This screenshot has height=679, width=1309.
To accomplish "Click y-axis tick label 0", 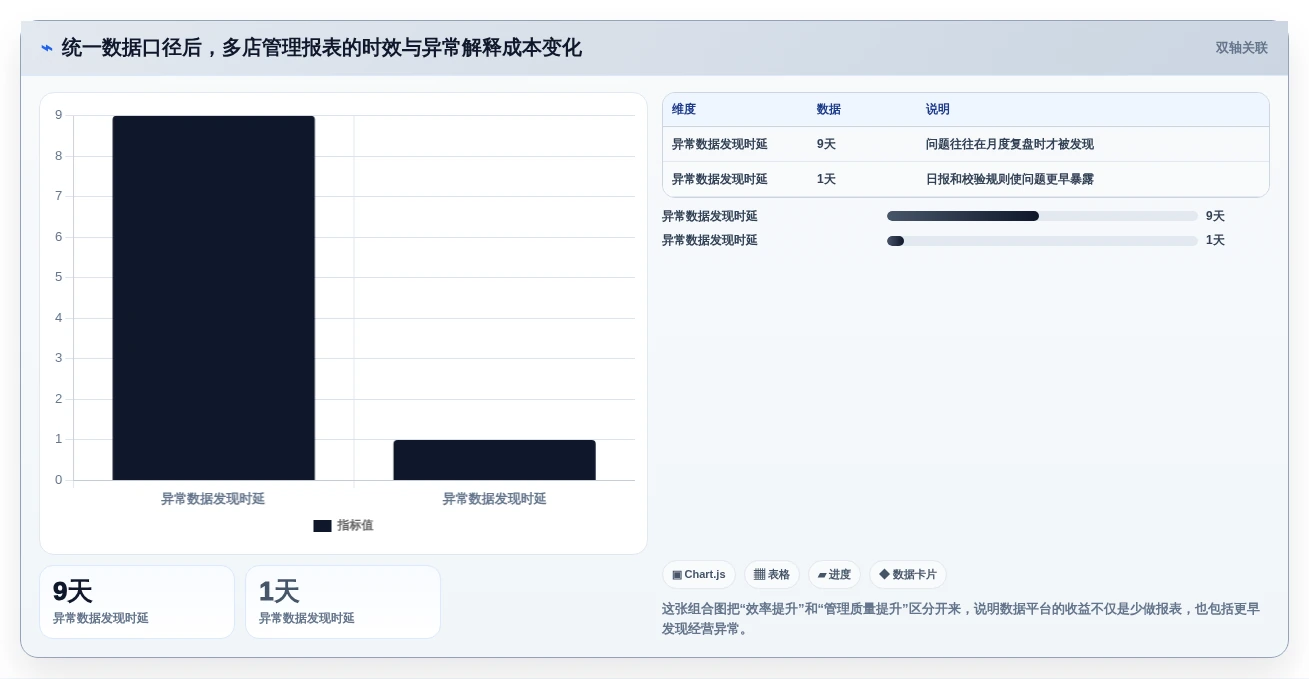I will [x=59, y=480].
